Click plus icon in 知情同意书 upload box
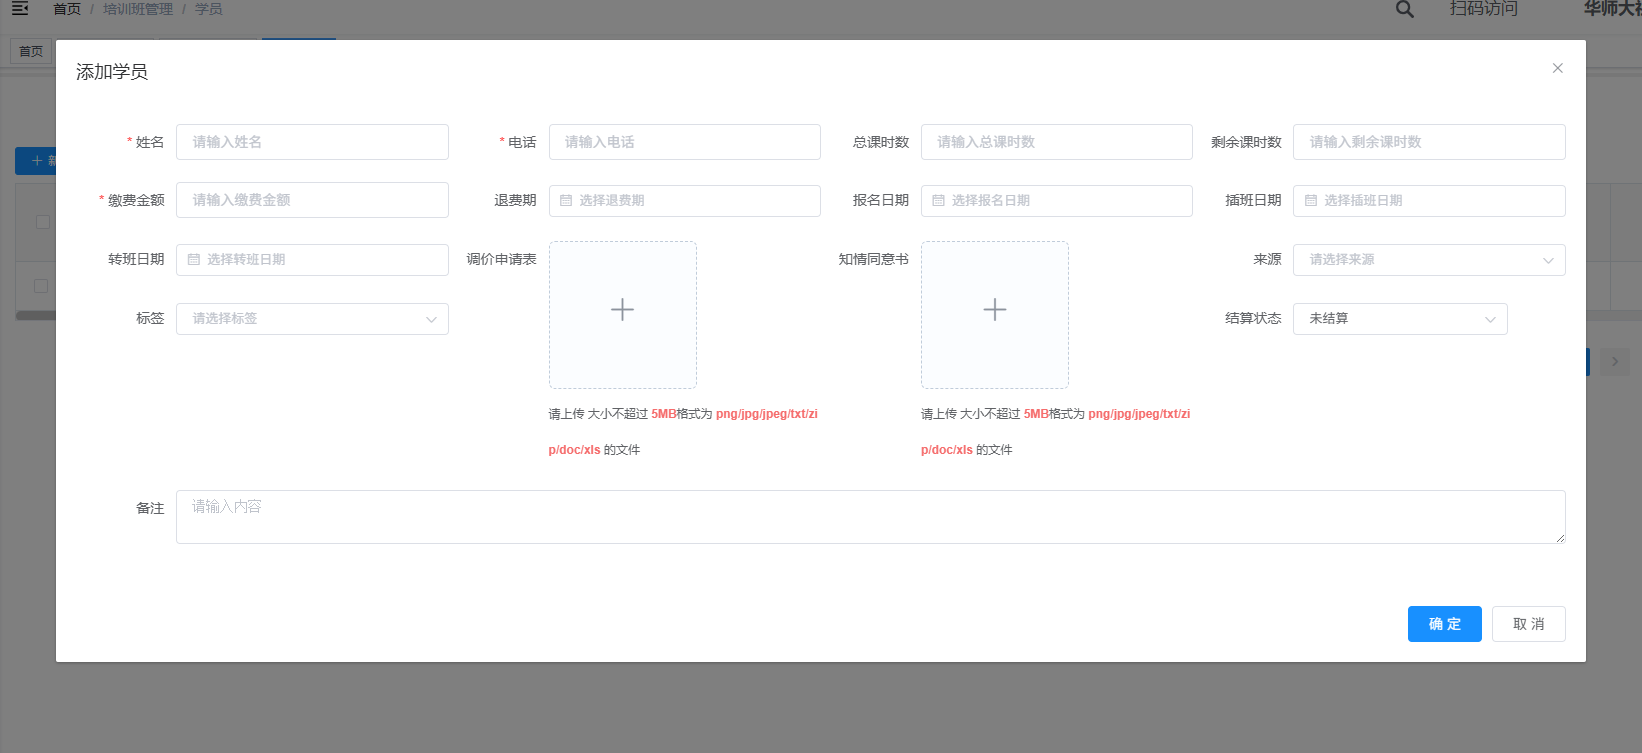This screenshot has height=753, width=1642. (995, 310)
